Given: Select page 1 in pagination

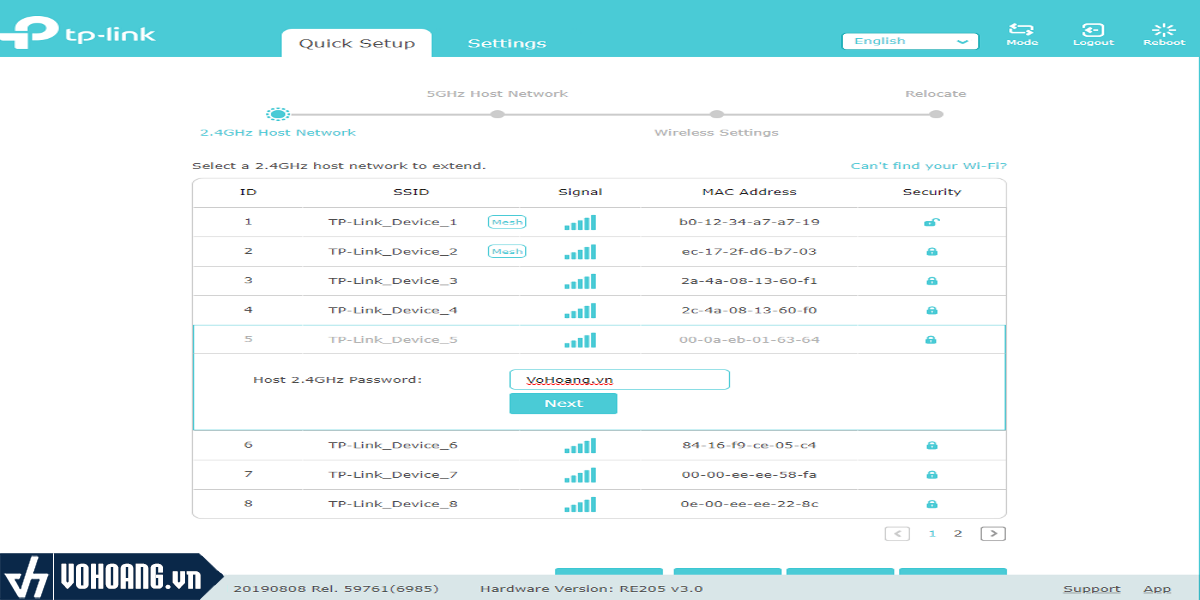Looking at the screenshot, I should (x=932, y=534).
